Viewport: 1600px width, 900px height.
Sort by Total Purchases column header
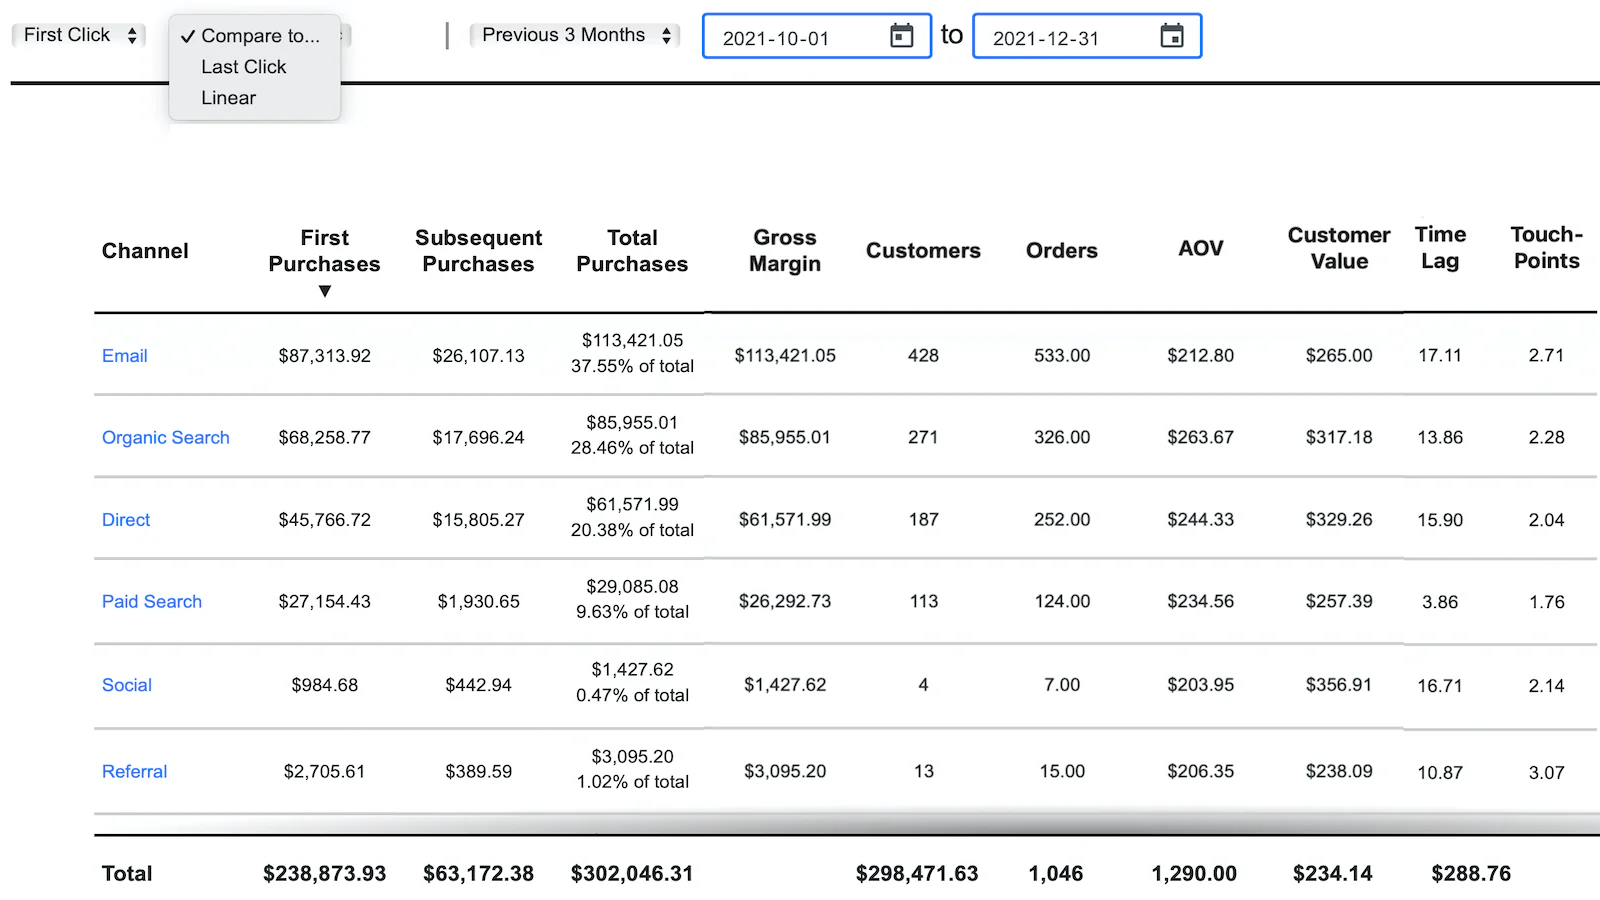[x=632, y=251]
